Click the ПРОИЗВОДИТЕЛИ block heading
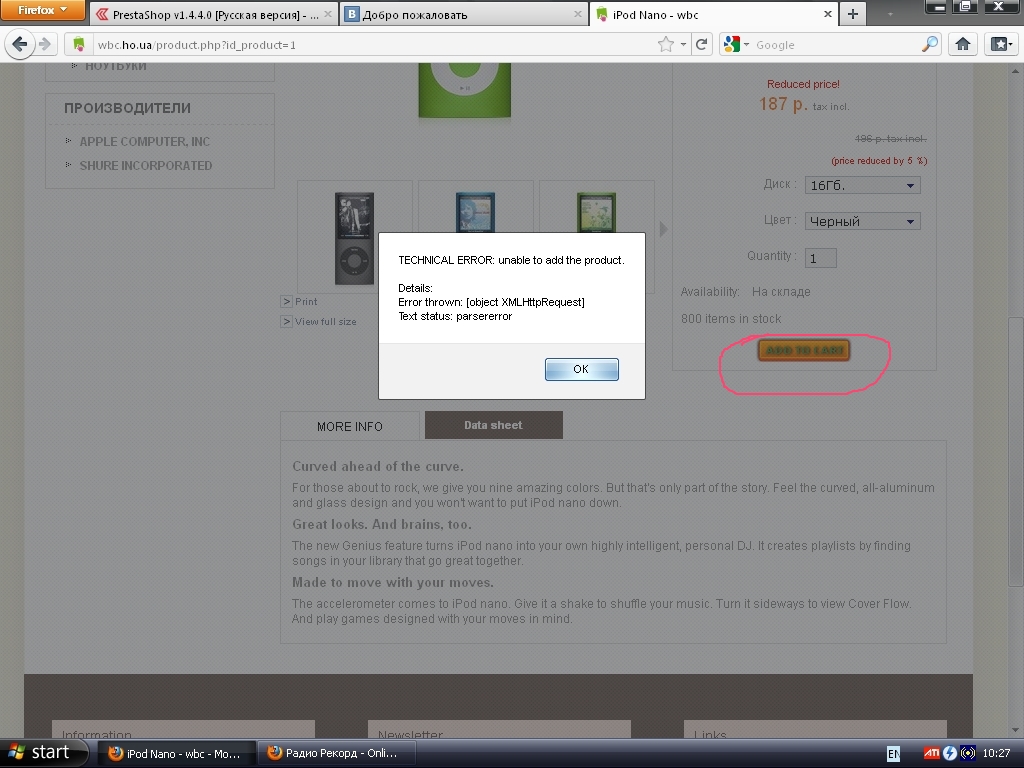Screen dimensions: 1024x768 (127, 108)
